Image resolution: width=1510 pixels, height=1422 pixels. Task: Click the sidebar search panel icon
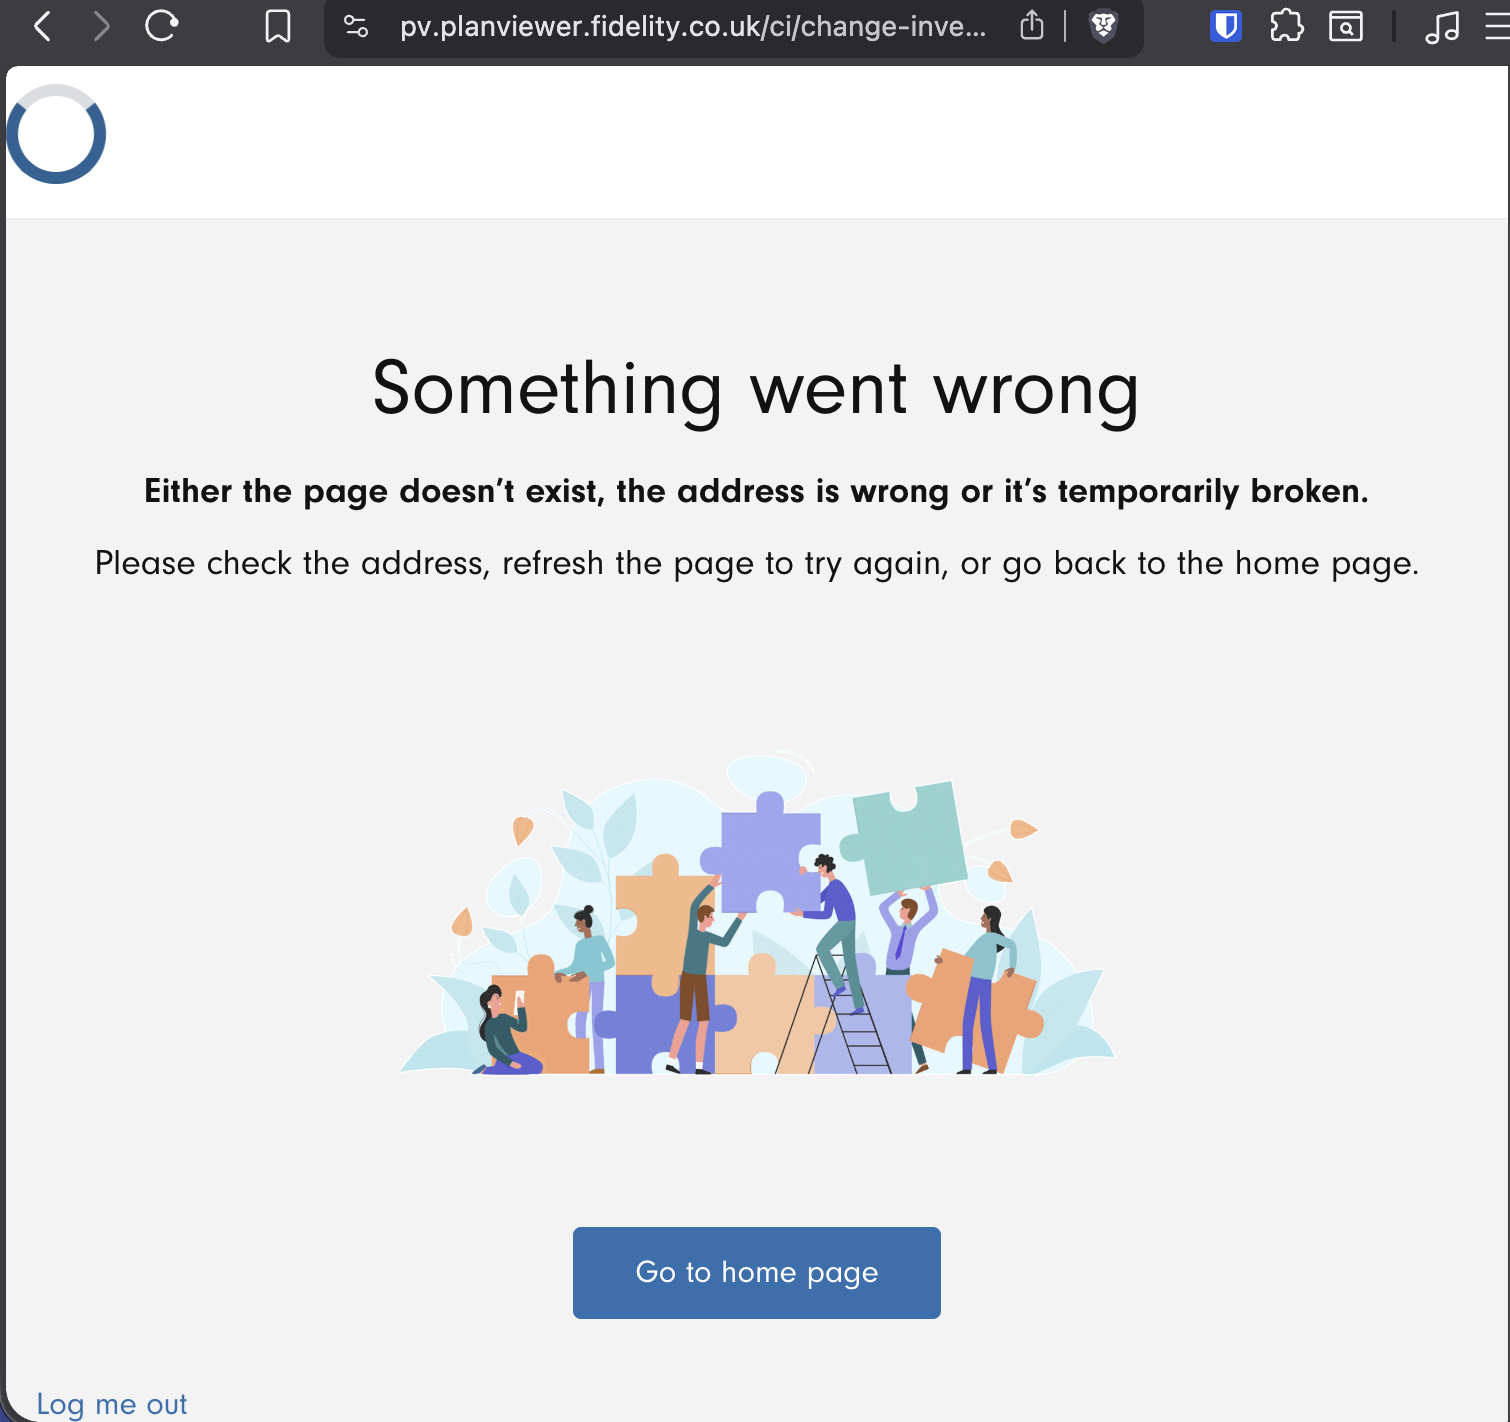1346,26
